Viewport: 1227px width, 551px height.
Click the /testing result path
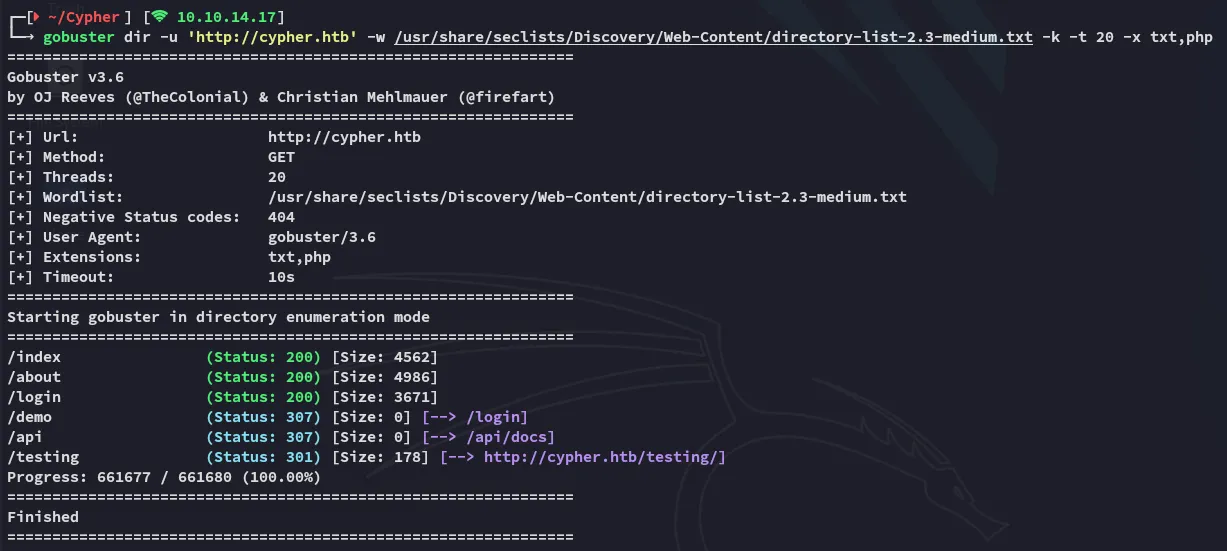click(42, 457)
